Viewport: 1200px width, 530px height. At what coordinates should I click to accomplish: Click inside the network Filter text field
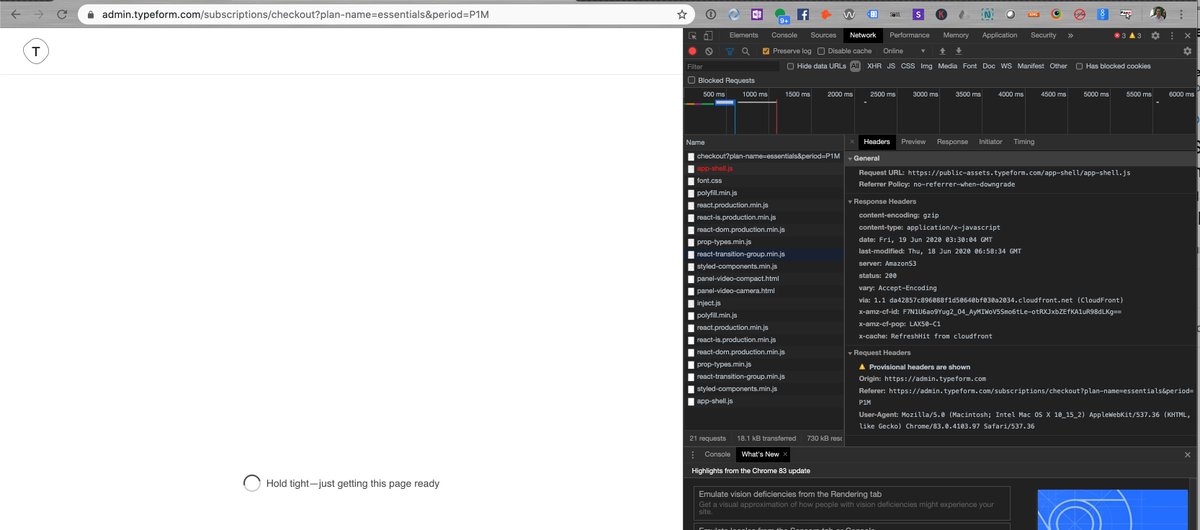732,66
